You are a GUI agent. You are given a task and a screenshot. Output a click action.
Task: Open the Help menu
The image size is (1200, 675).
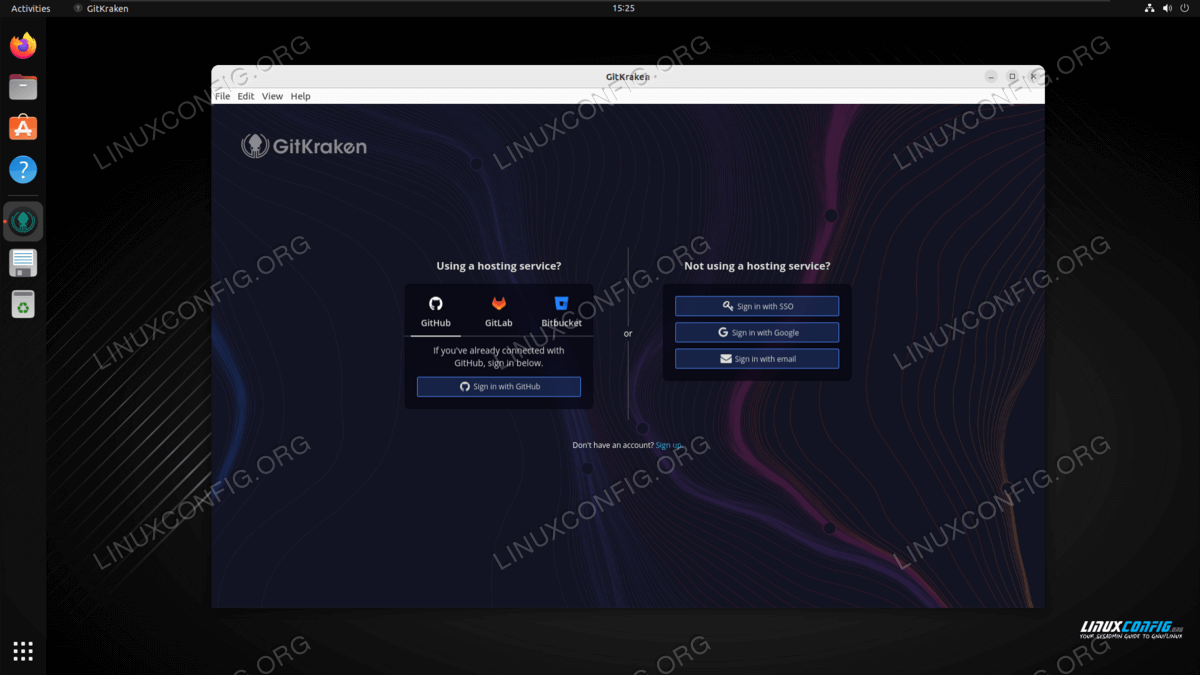pos(300,96)
